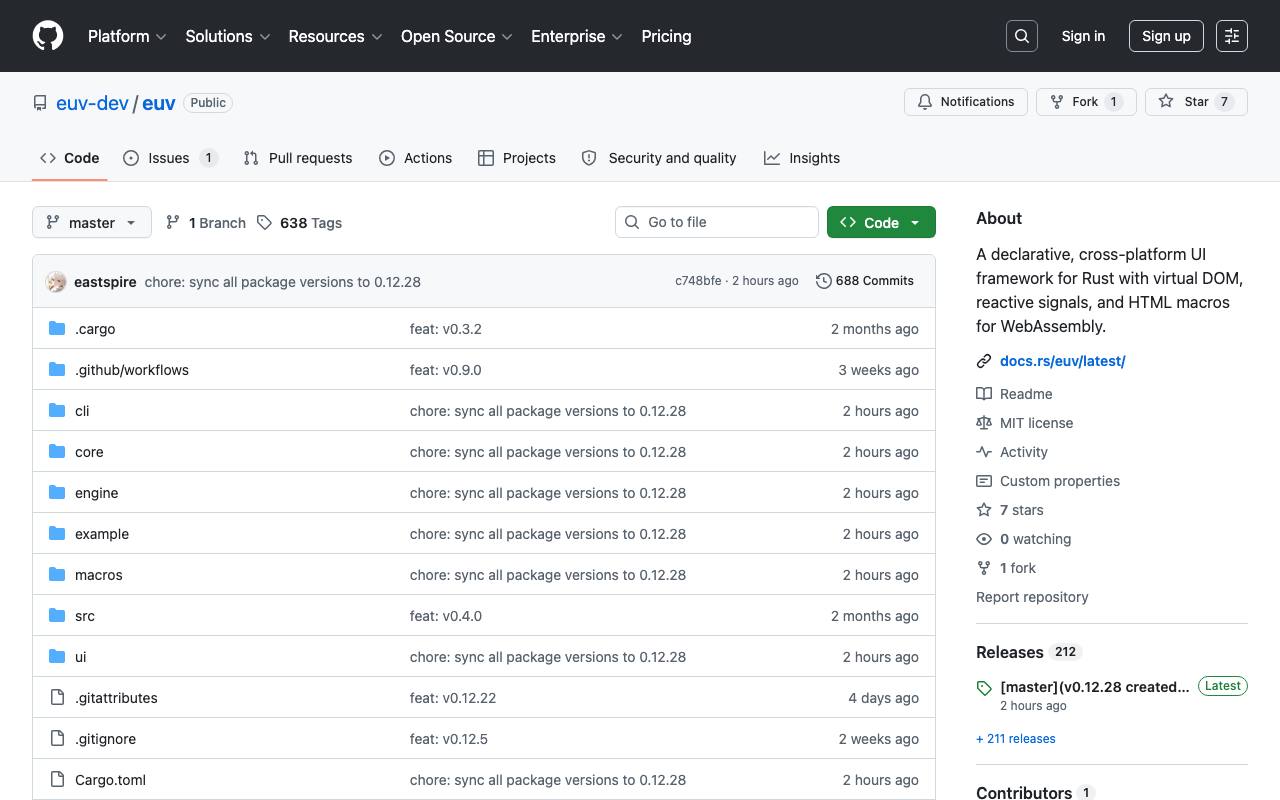Open the src commit message feat: v0.4.0
This screenshot has width=1280, height=800.
446,616
